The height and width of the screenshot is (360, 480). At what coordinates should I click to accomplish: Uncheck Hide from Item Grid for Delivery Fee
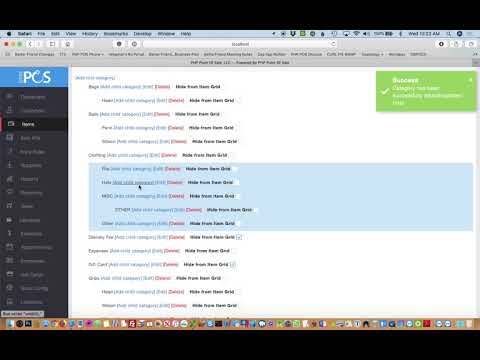tap(239, 237)
